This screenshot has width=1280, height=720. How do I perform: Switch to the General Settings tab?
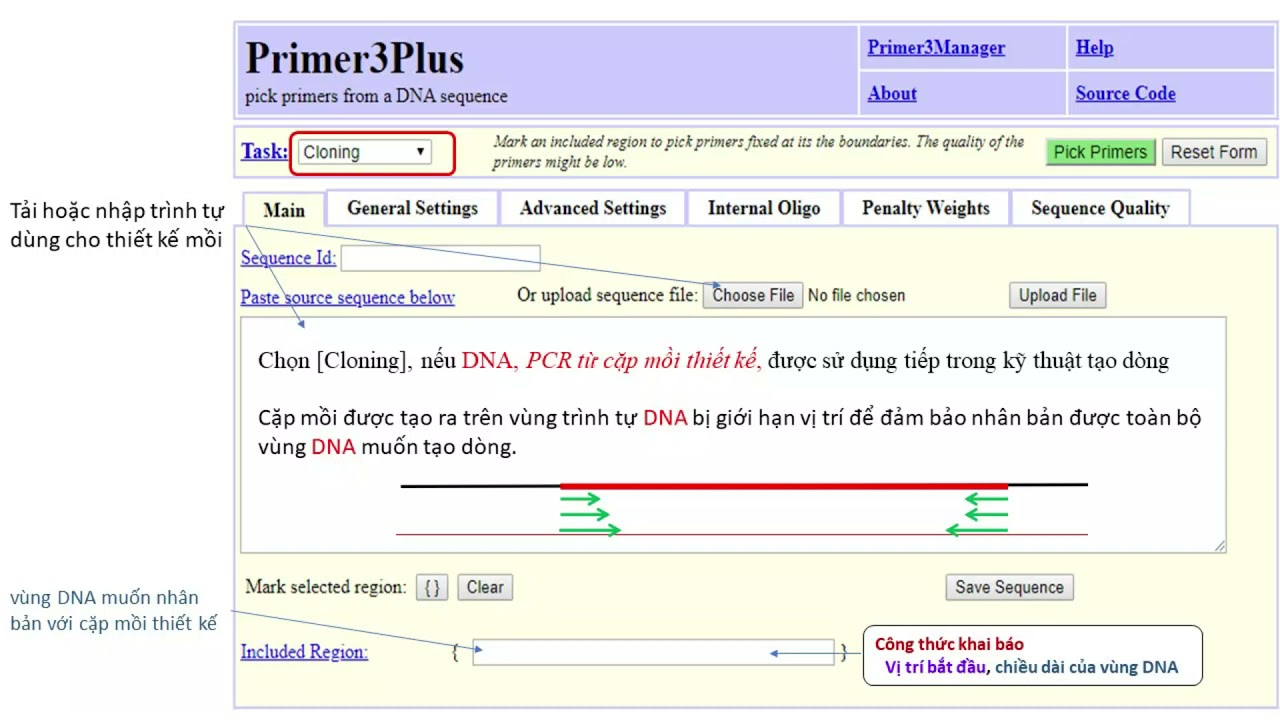pyautogui.click(x=412, y=208)
